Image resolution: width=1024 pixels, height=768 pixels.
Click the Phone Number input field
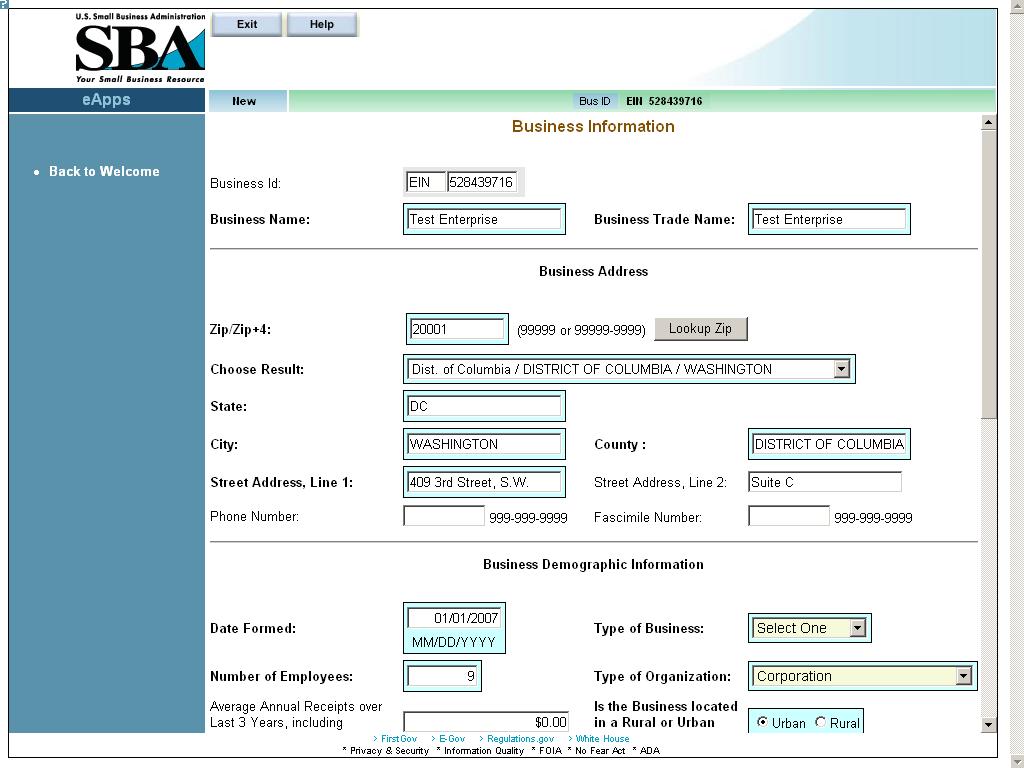coord(444,516)
